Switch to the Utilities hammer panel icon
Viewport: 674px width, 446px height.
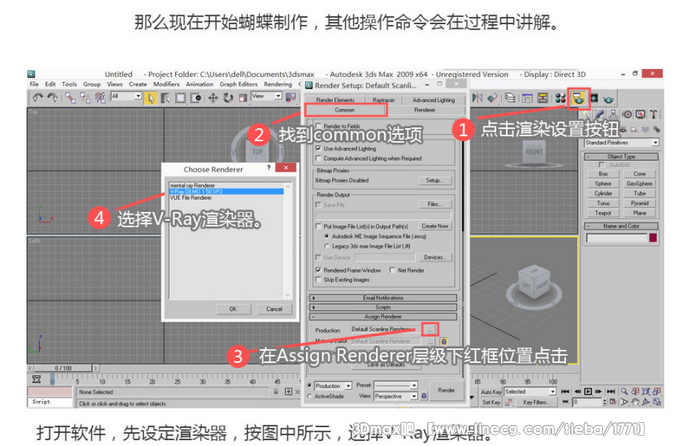(654, 114)
